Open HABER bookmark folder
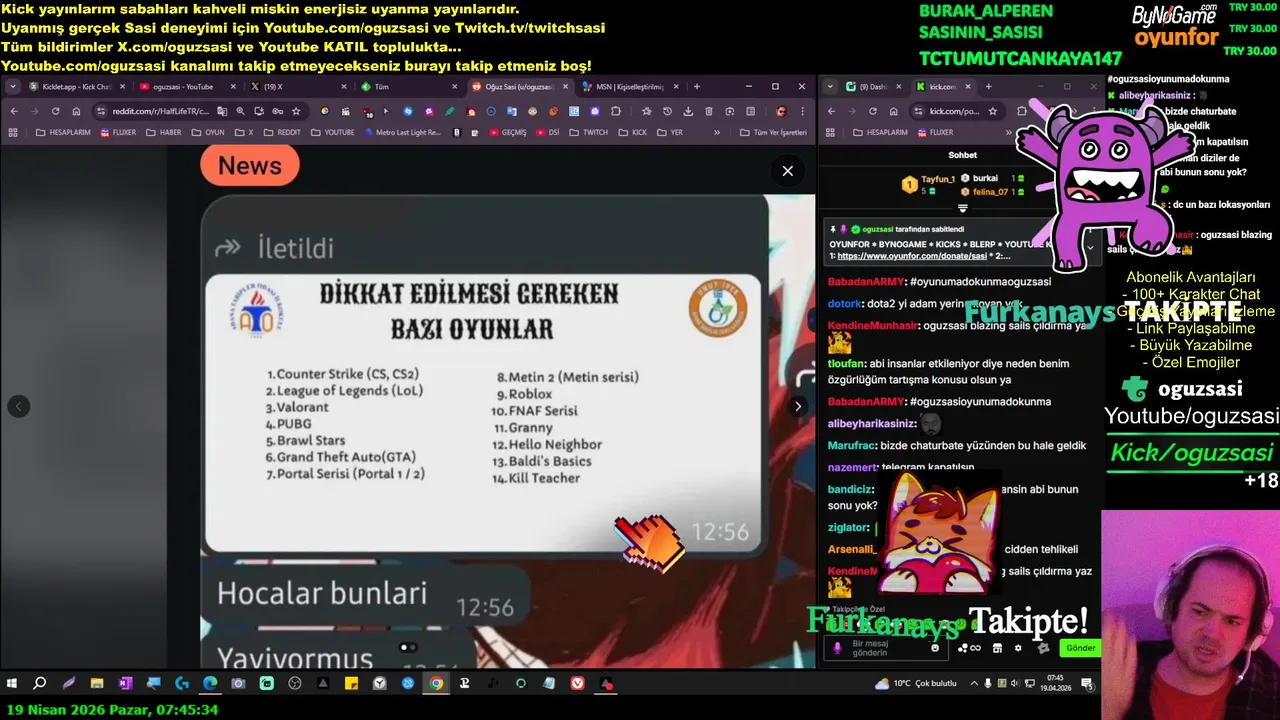Viewport: 1280px width, 720px height. click(x=163, y=132)
